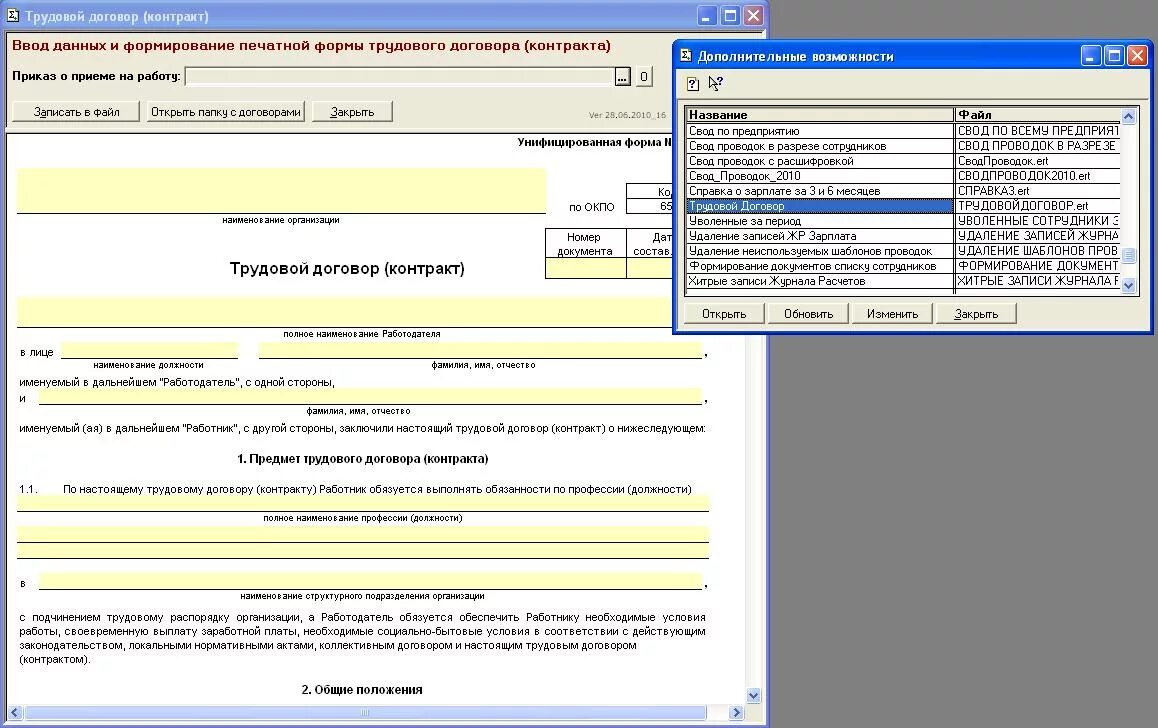The height and width of the screenshot is (728, 1158).
Task: Click the наименование организации yellow field
Action: point(281,190)
